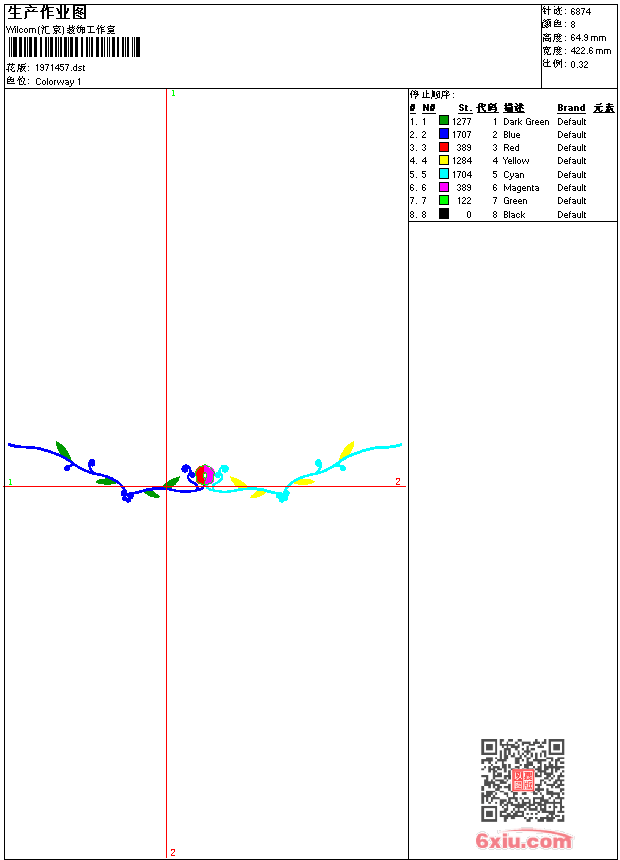Click the 'Brand' column header
Viewport: 620px width, 860px height.
[x=571, y=108]
